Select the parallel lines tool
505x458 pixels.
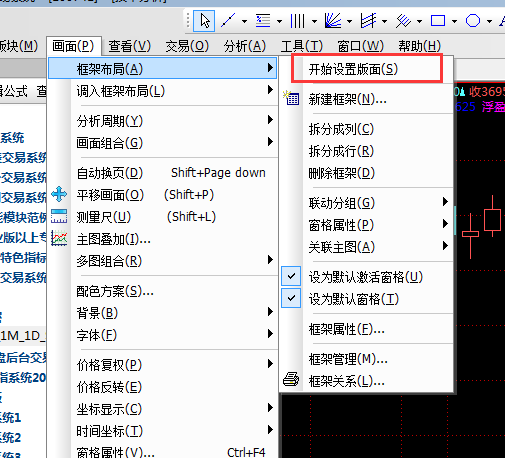(403, 21)
